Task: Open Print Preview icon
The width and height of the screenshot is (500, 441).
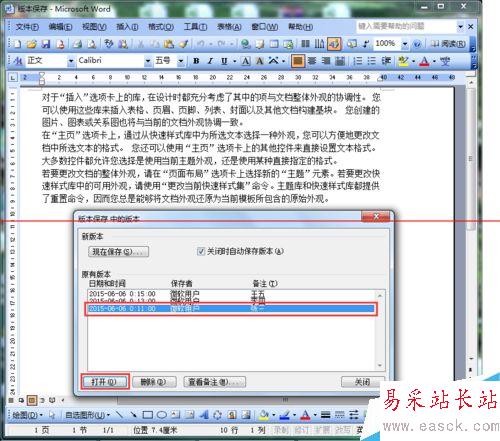Action: click(92, 44)
